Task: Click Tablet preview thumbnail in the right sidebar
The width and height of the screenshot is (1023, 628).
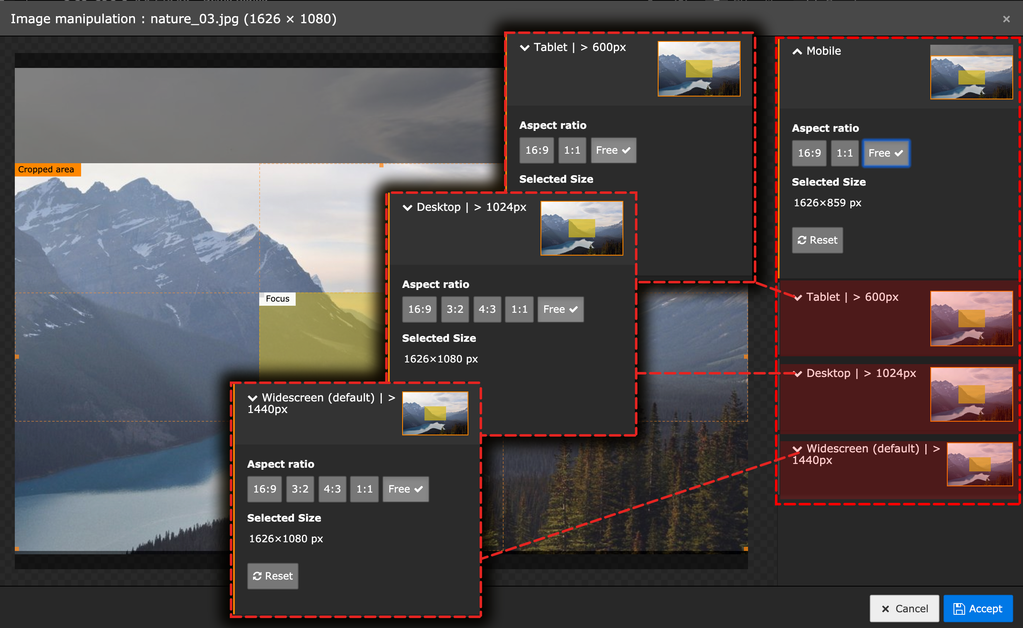Action: tap(970, 318)
